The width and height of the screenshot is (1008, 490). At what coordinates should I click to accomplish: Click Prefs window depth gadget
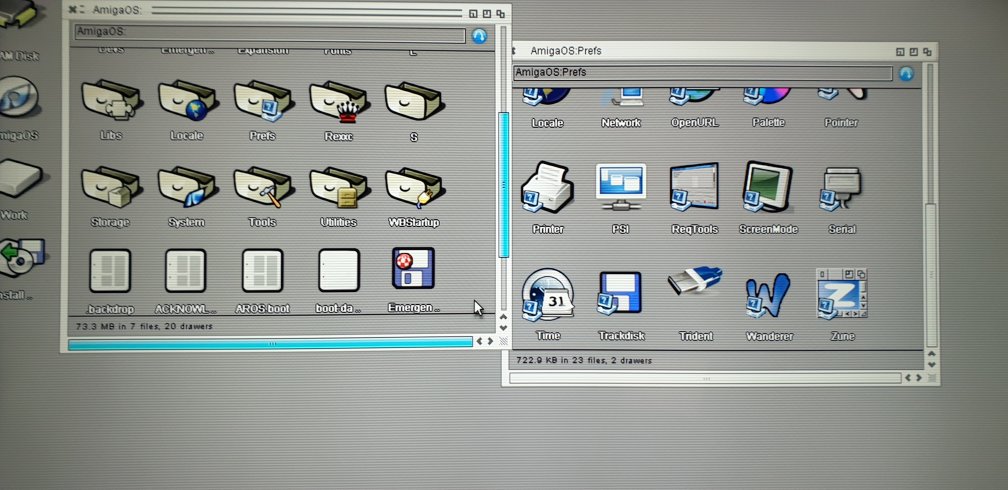pyautogui.click(x=926, y=51)
